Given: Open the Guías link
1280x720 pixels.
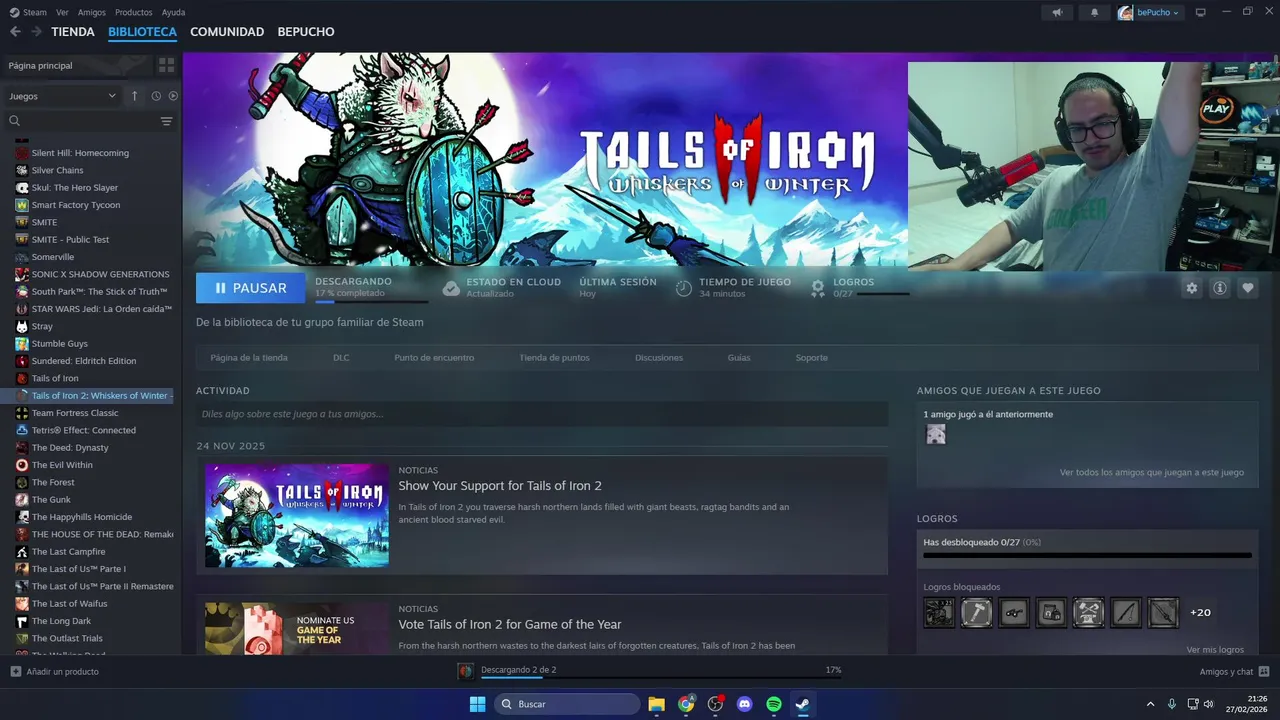Looking at the screenshot, I should click(739, 358).
